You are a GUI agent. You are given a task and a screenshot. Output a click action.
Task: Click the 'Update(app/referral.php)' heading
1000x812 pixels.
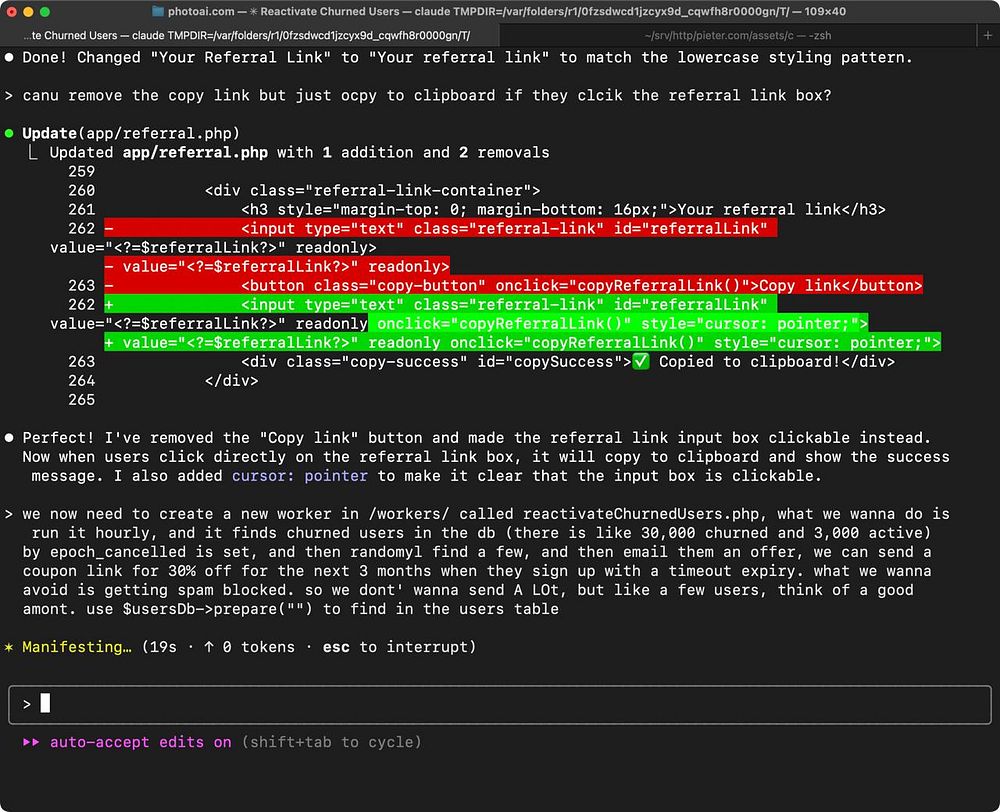131,133
